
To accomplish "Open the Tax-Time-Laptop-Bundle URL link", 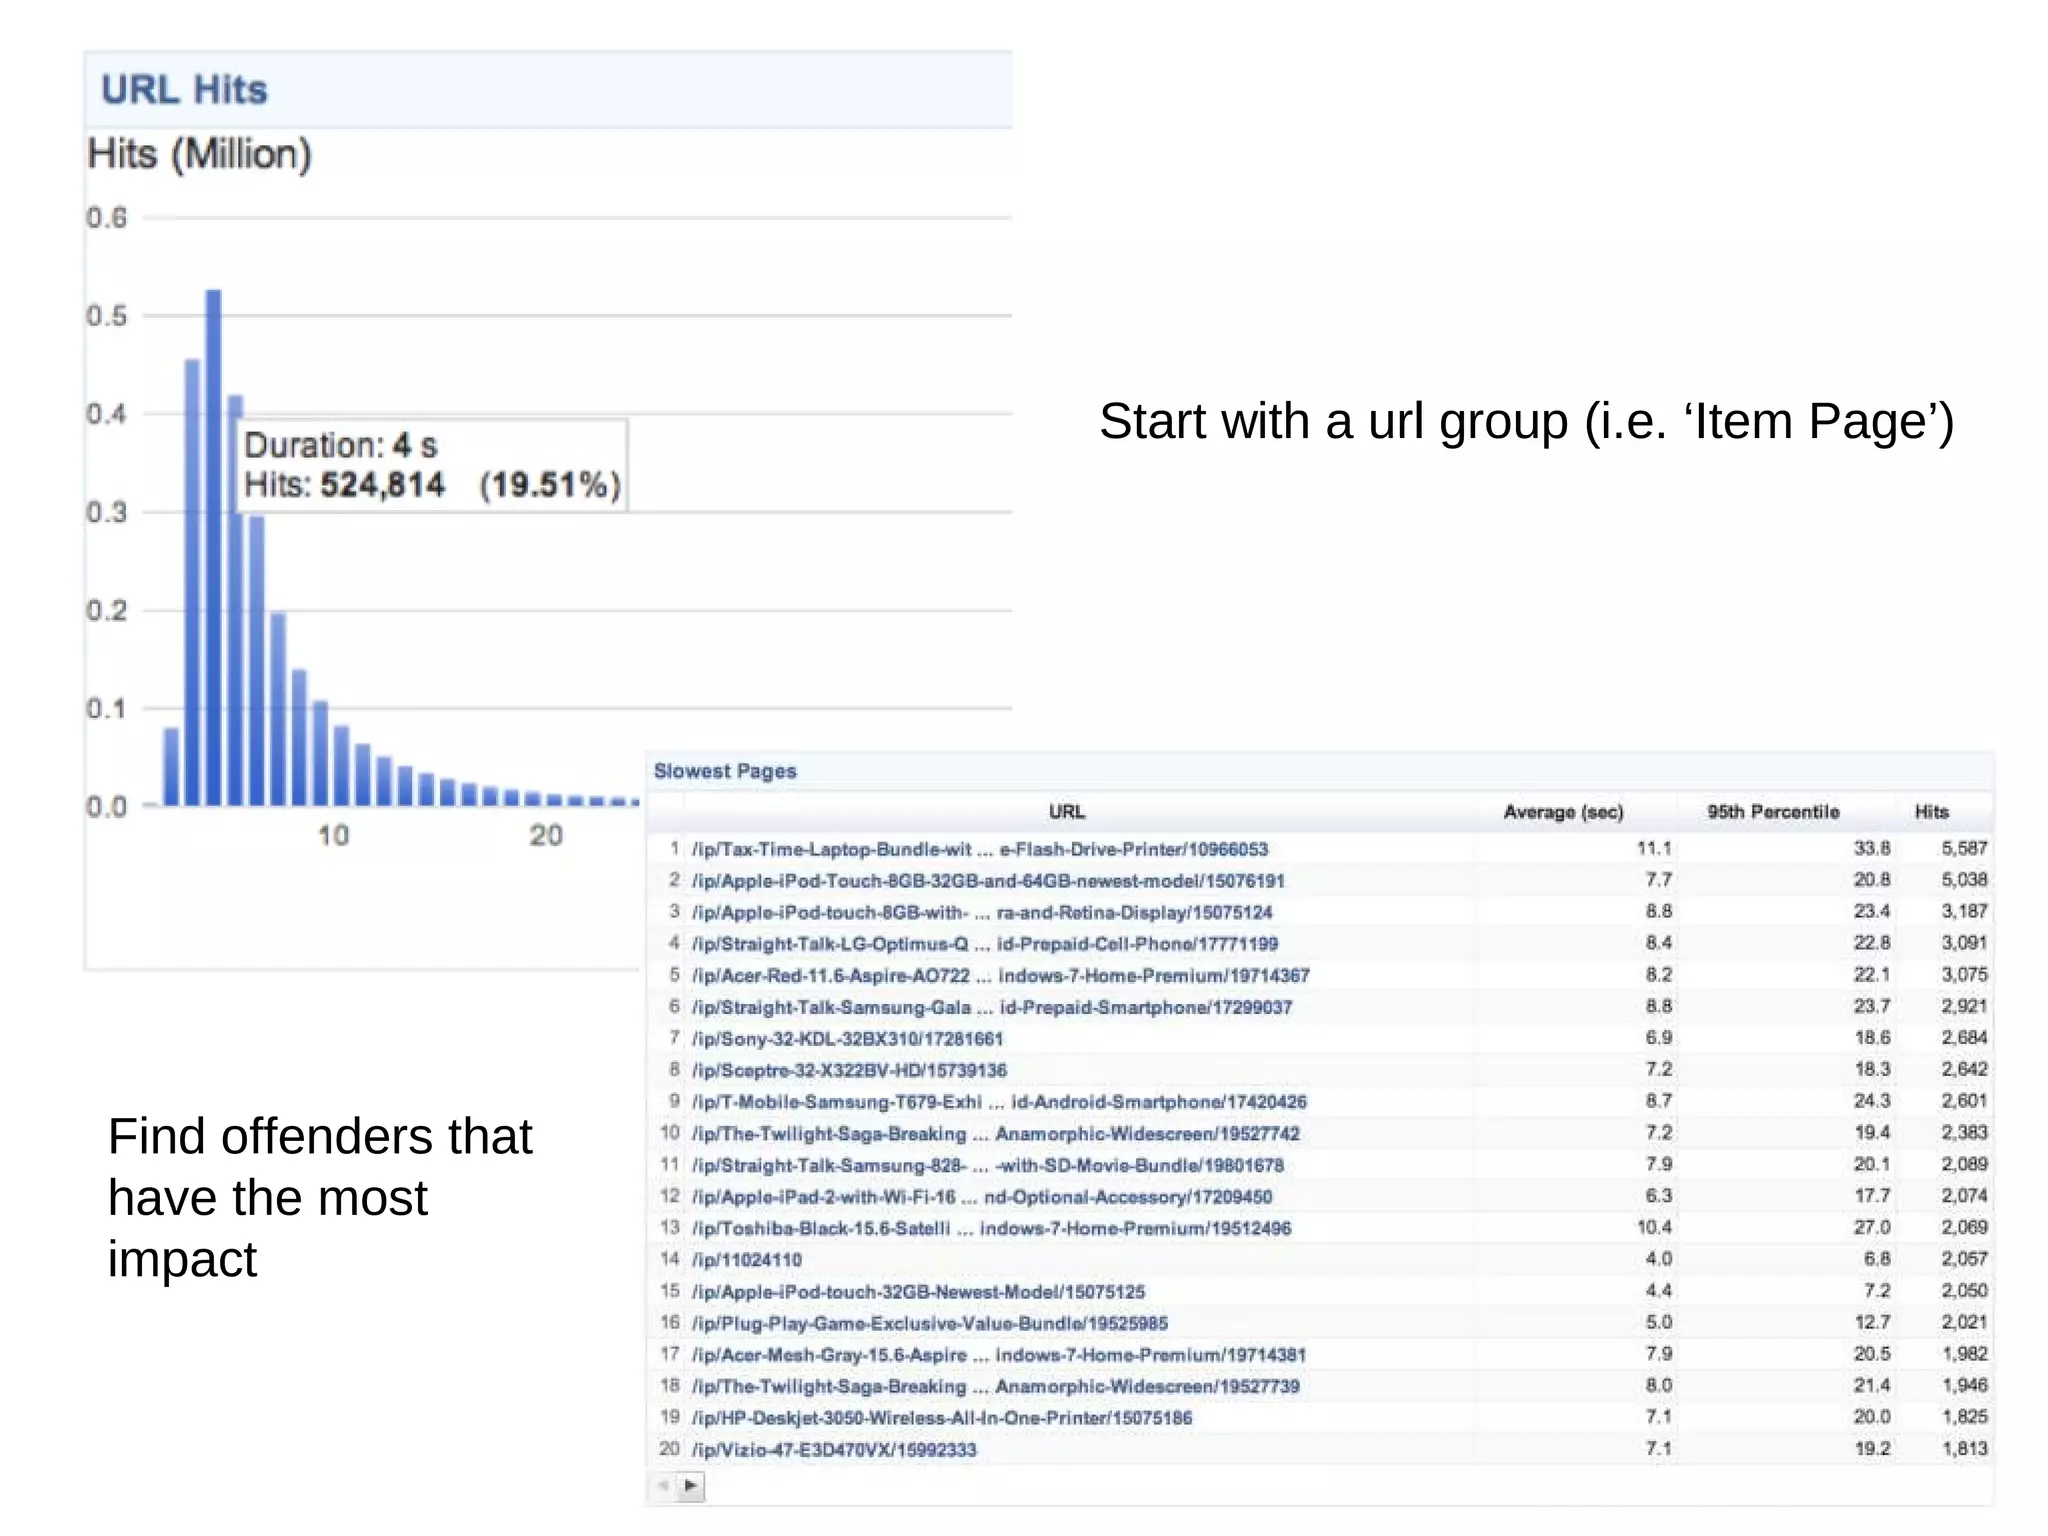I will 979,849.
